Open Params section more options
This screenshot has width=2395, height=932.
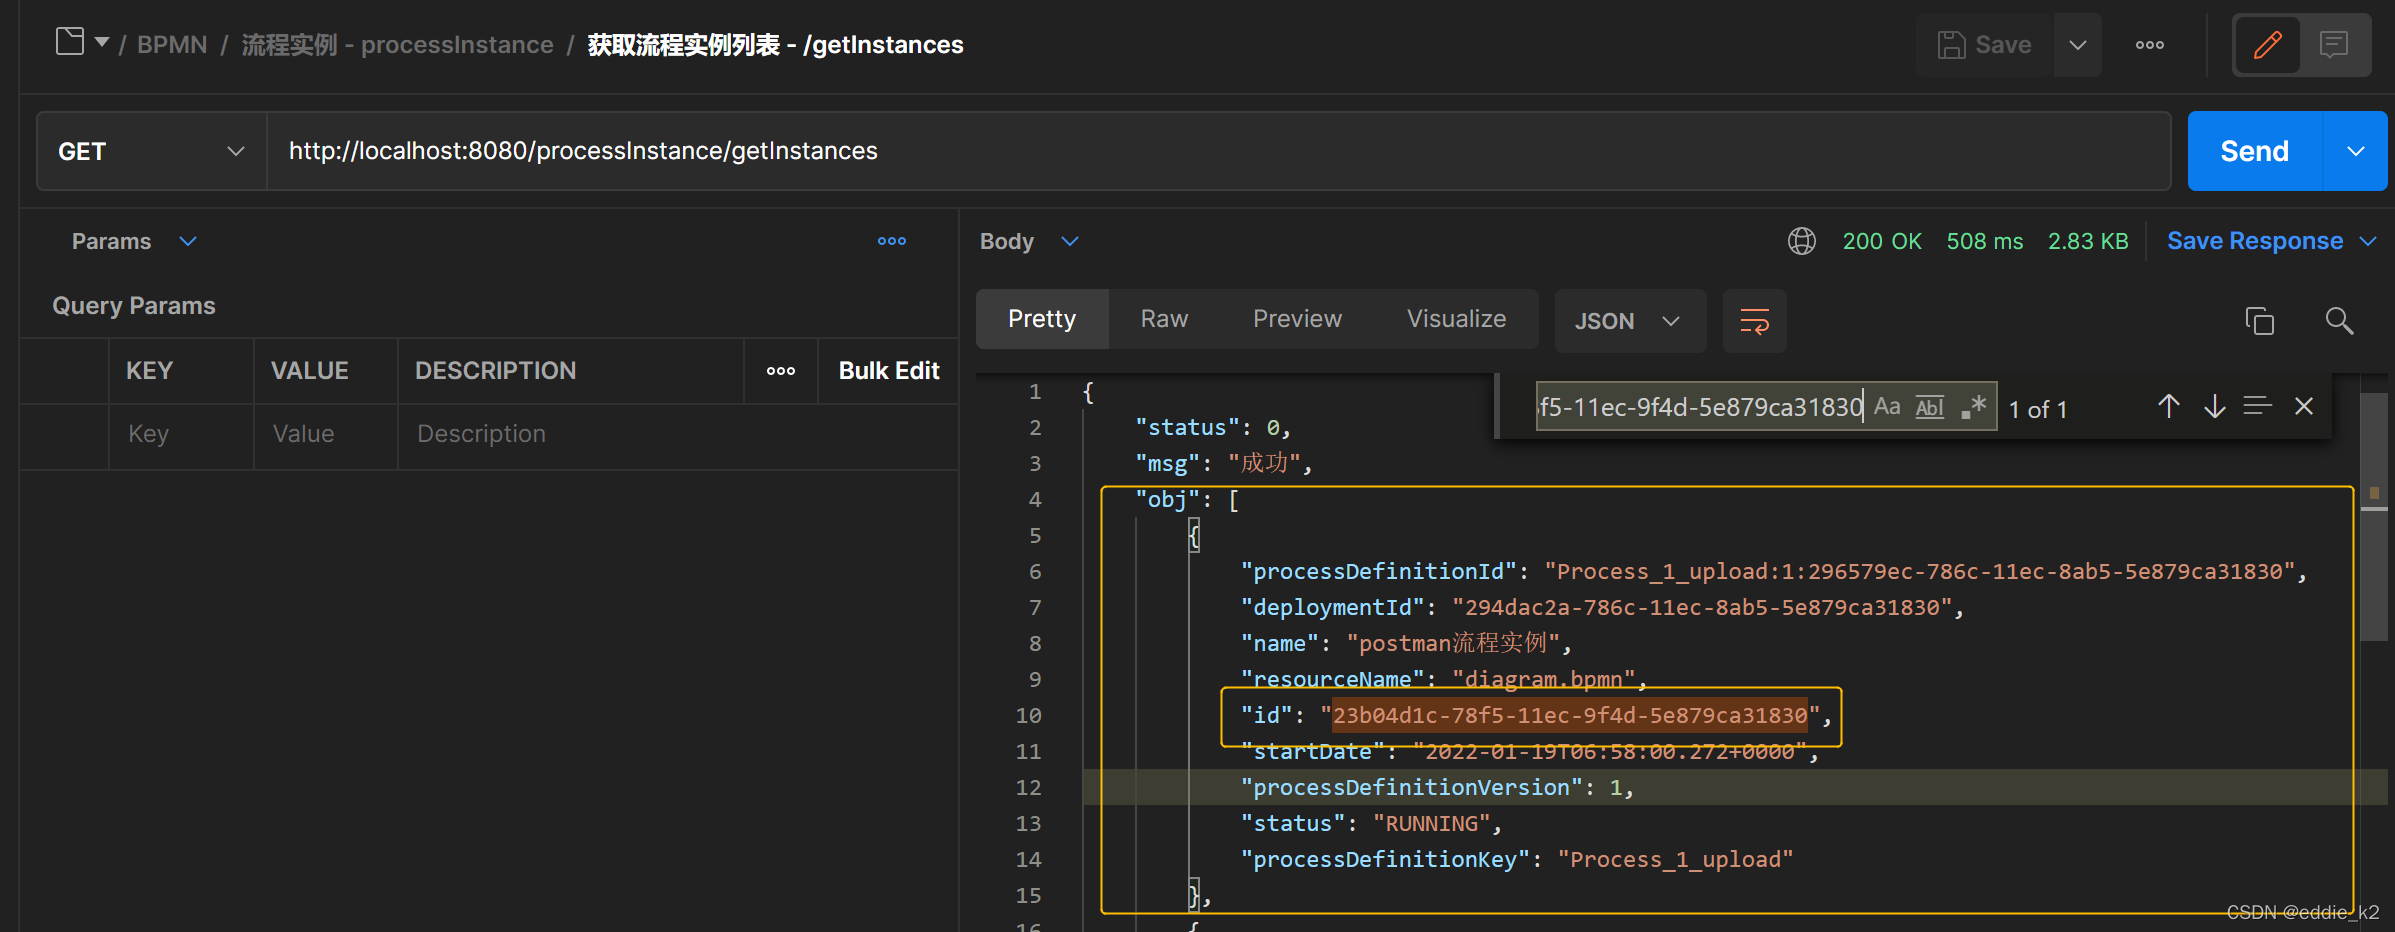point(892,241)
